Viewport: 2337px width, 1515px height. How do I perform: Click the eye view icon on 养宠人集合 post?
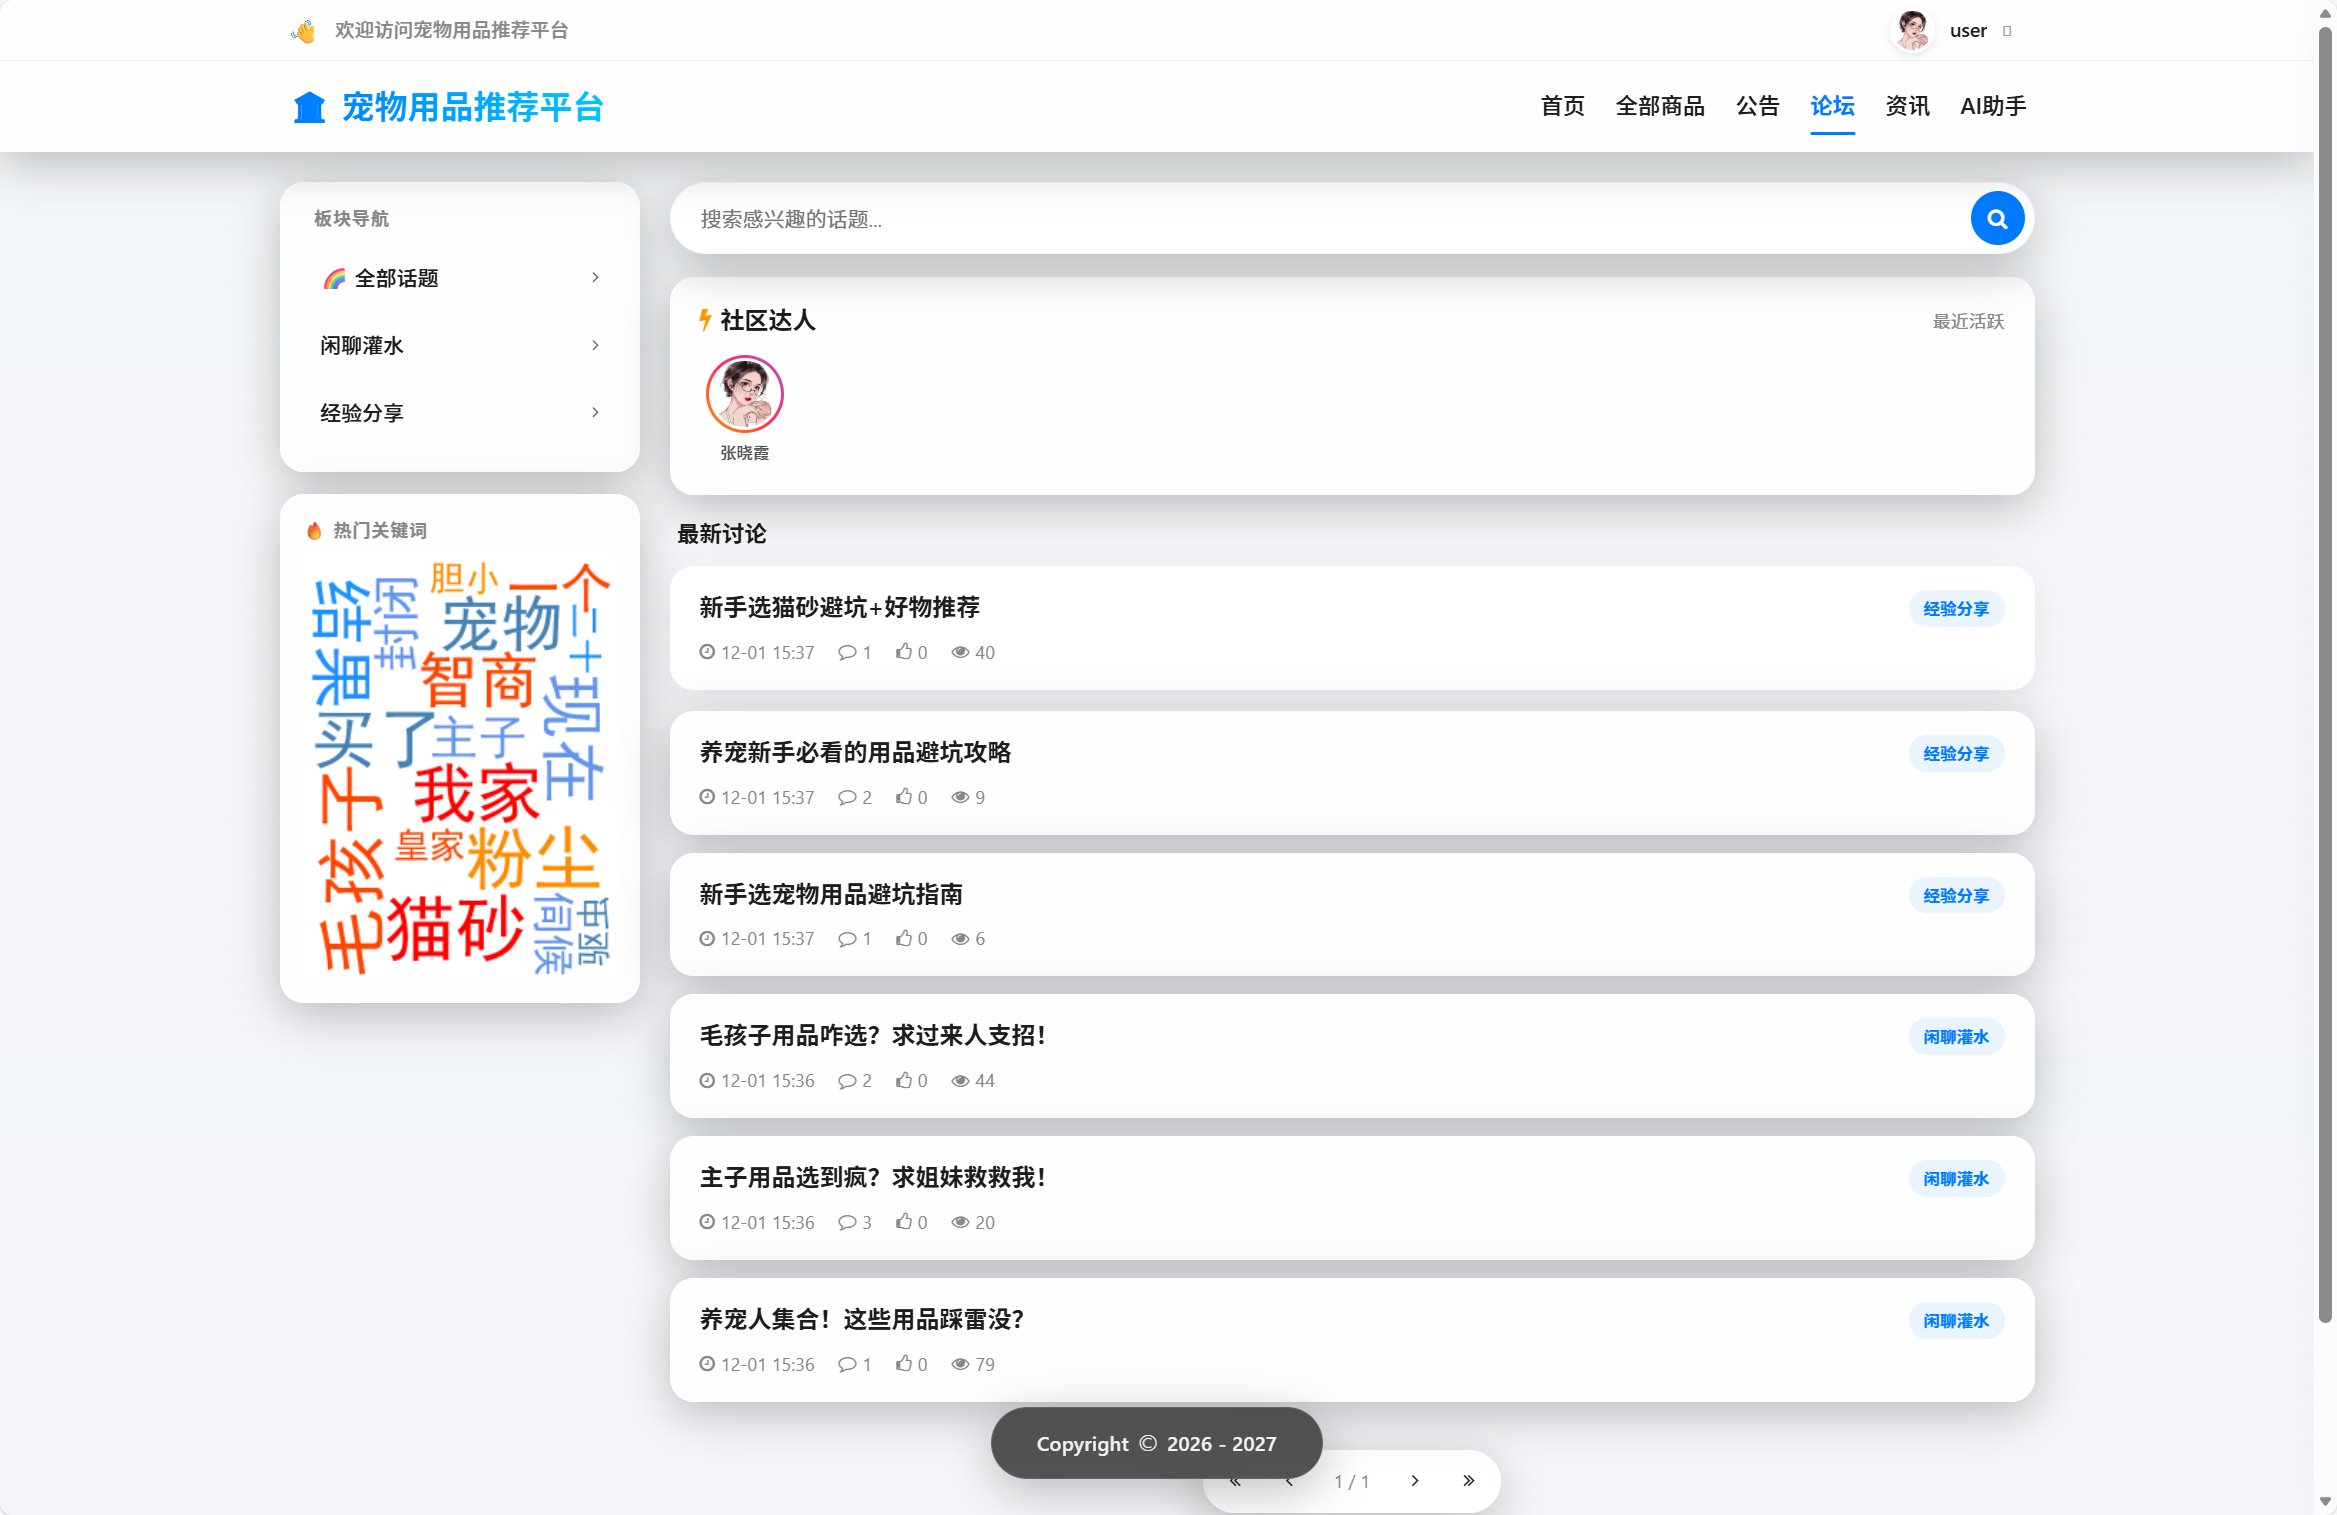(x=959, y=1364)
